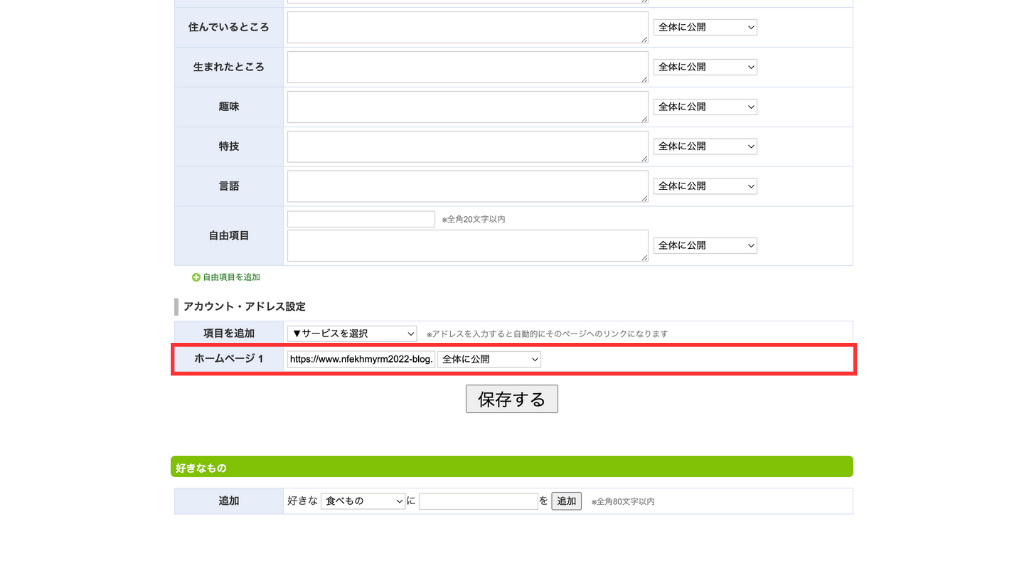The height and width of the screenshot is (561, 1024).
Task: Click the 好きなもの text input field
Action: pos(478,501)
